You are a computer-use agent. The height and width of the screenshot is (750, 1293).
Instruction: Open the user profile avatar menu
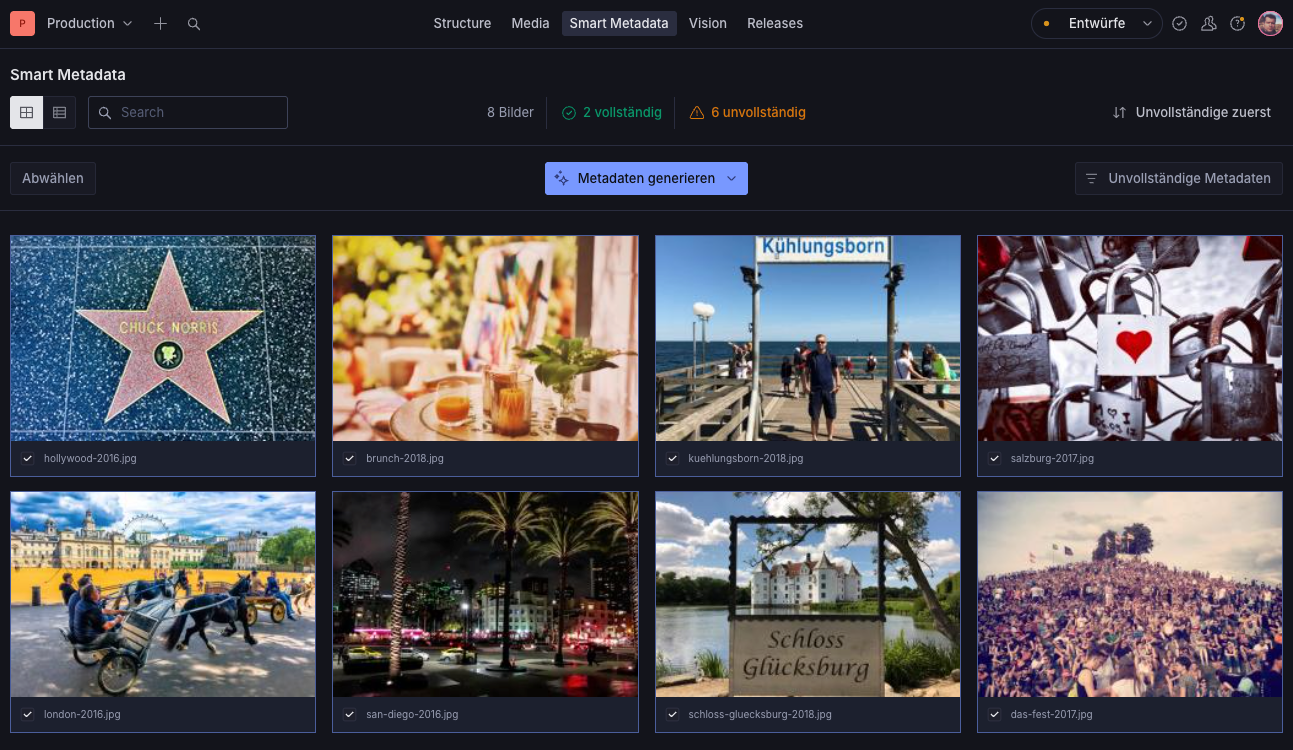click(1270, 23)
